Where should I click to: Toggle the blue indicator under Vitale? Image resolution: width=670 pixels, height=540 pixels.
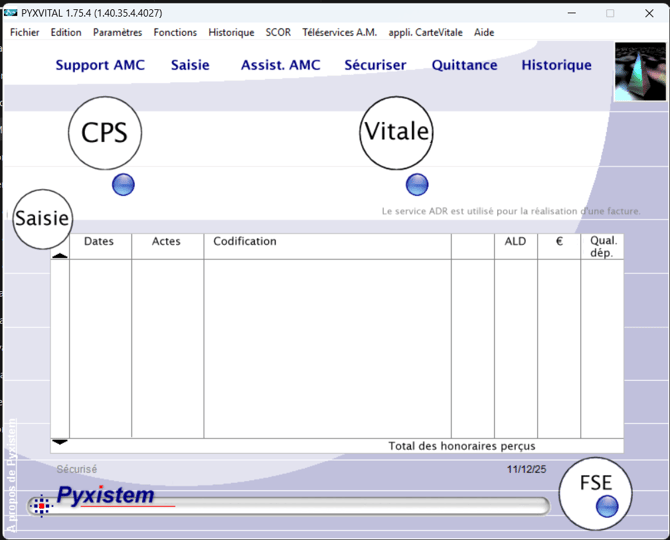coord(417,184)
